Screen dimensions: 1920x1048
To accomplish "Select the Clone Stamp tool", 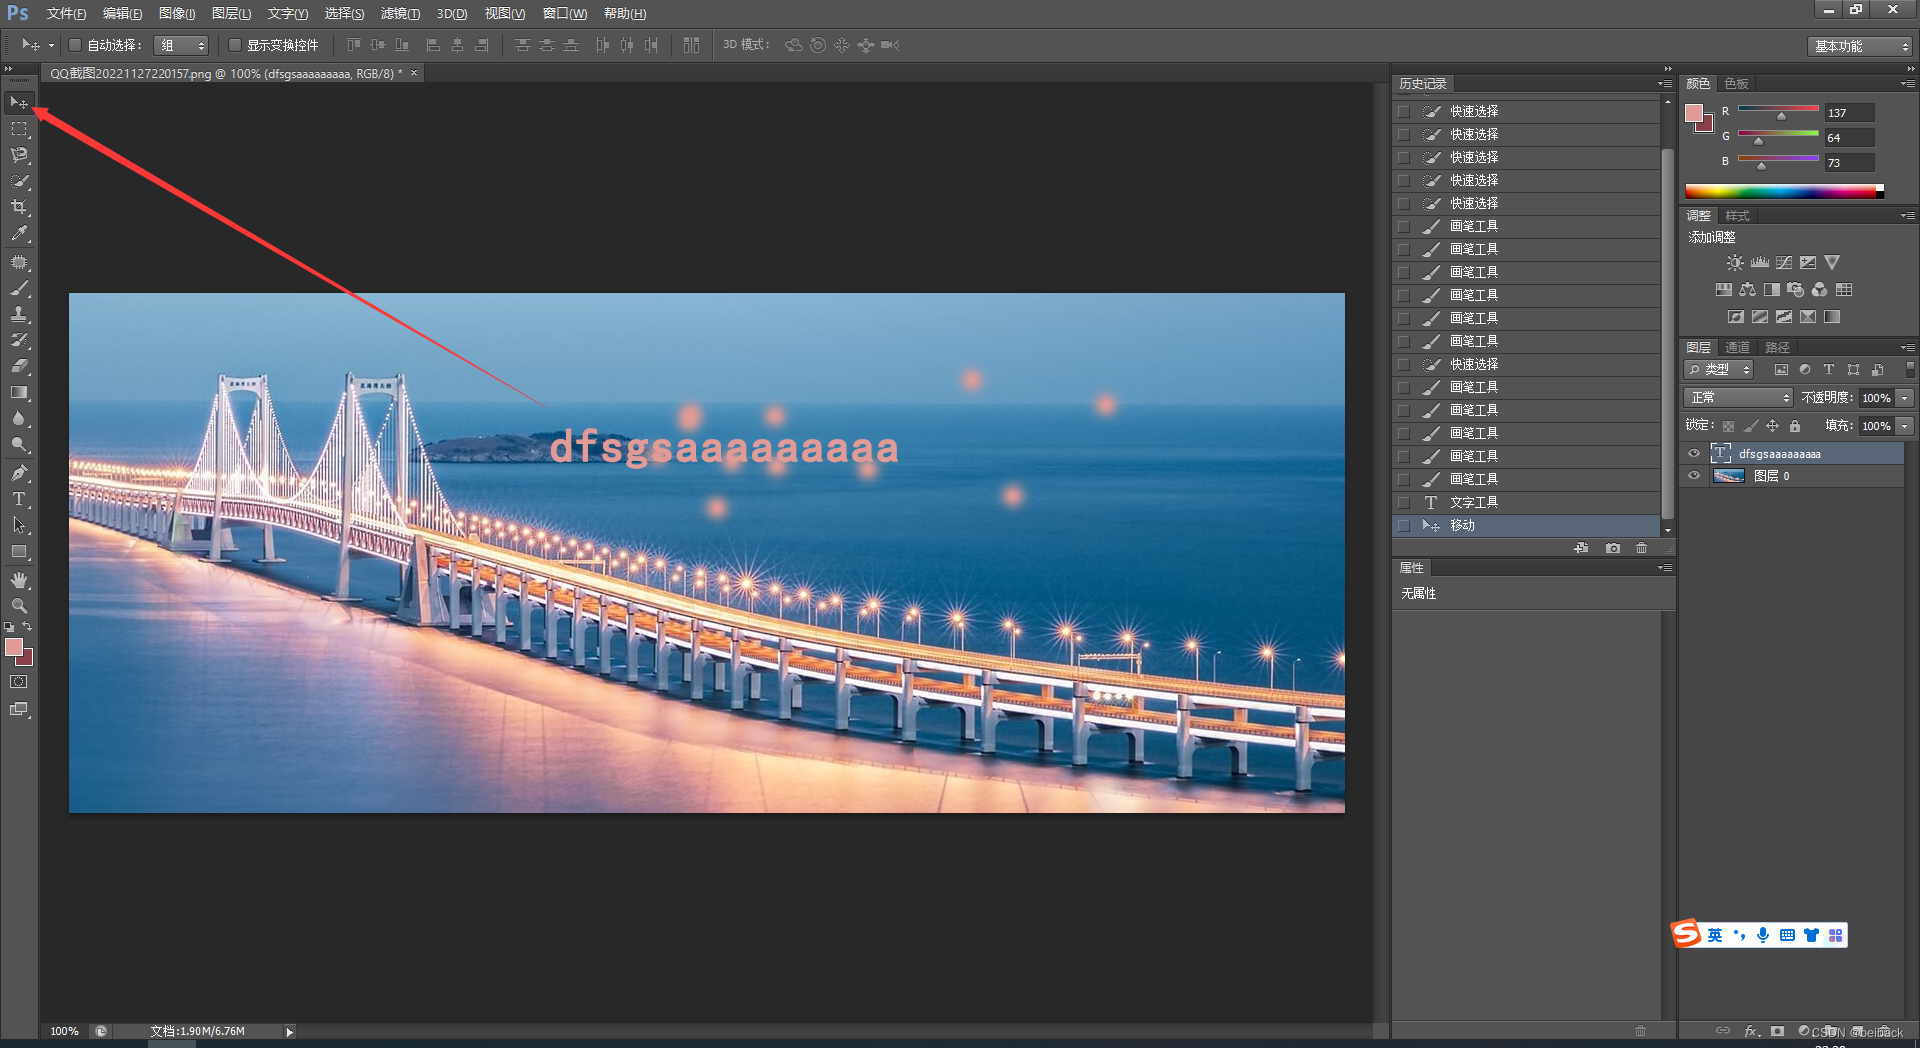I will coord(19,314).
